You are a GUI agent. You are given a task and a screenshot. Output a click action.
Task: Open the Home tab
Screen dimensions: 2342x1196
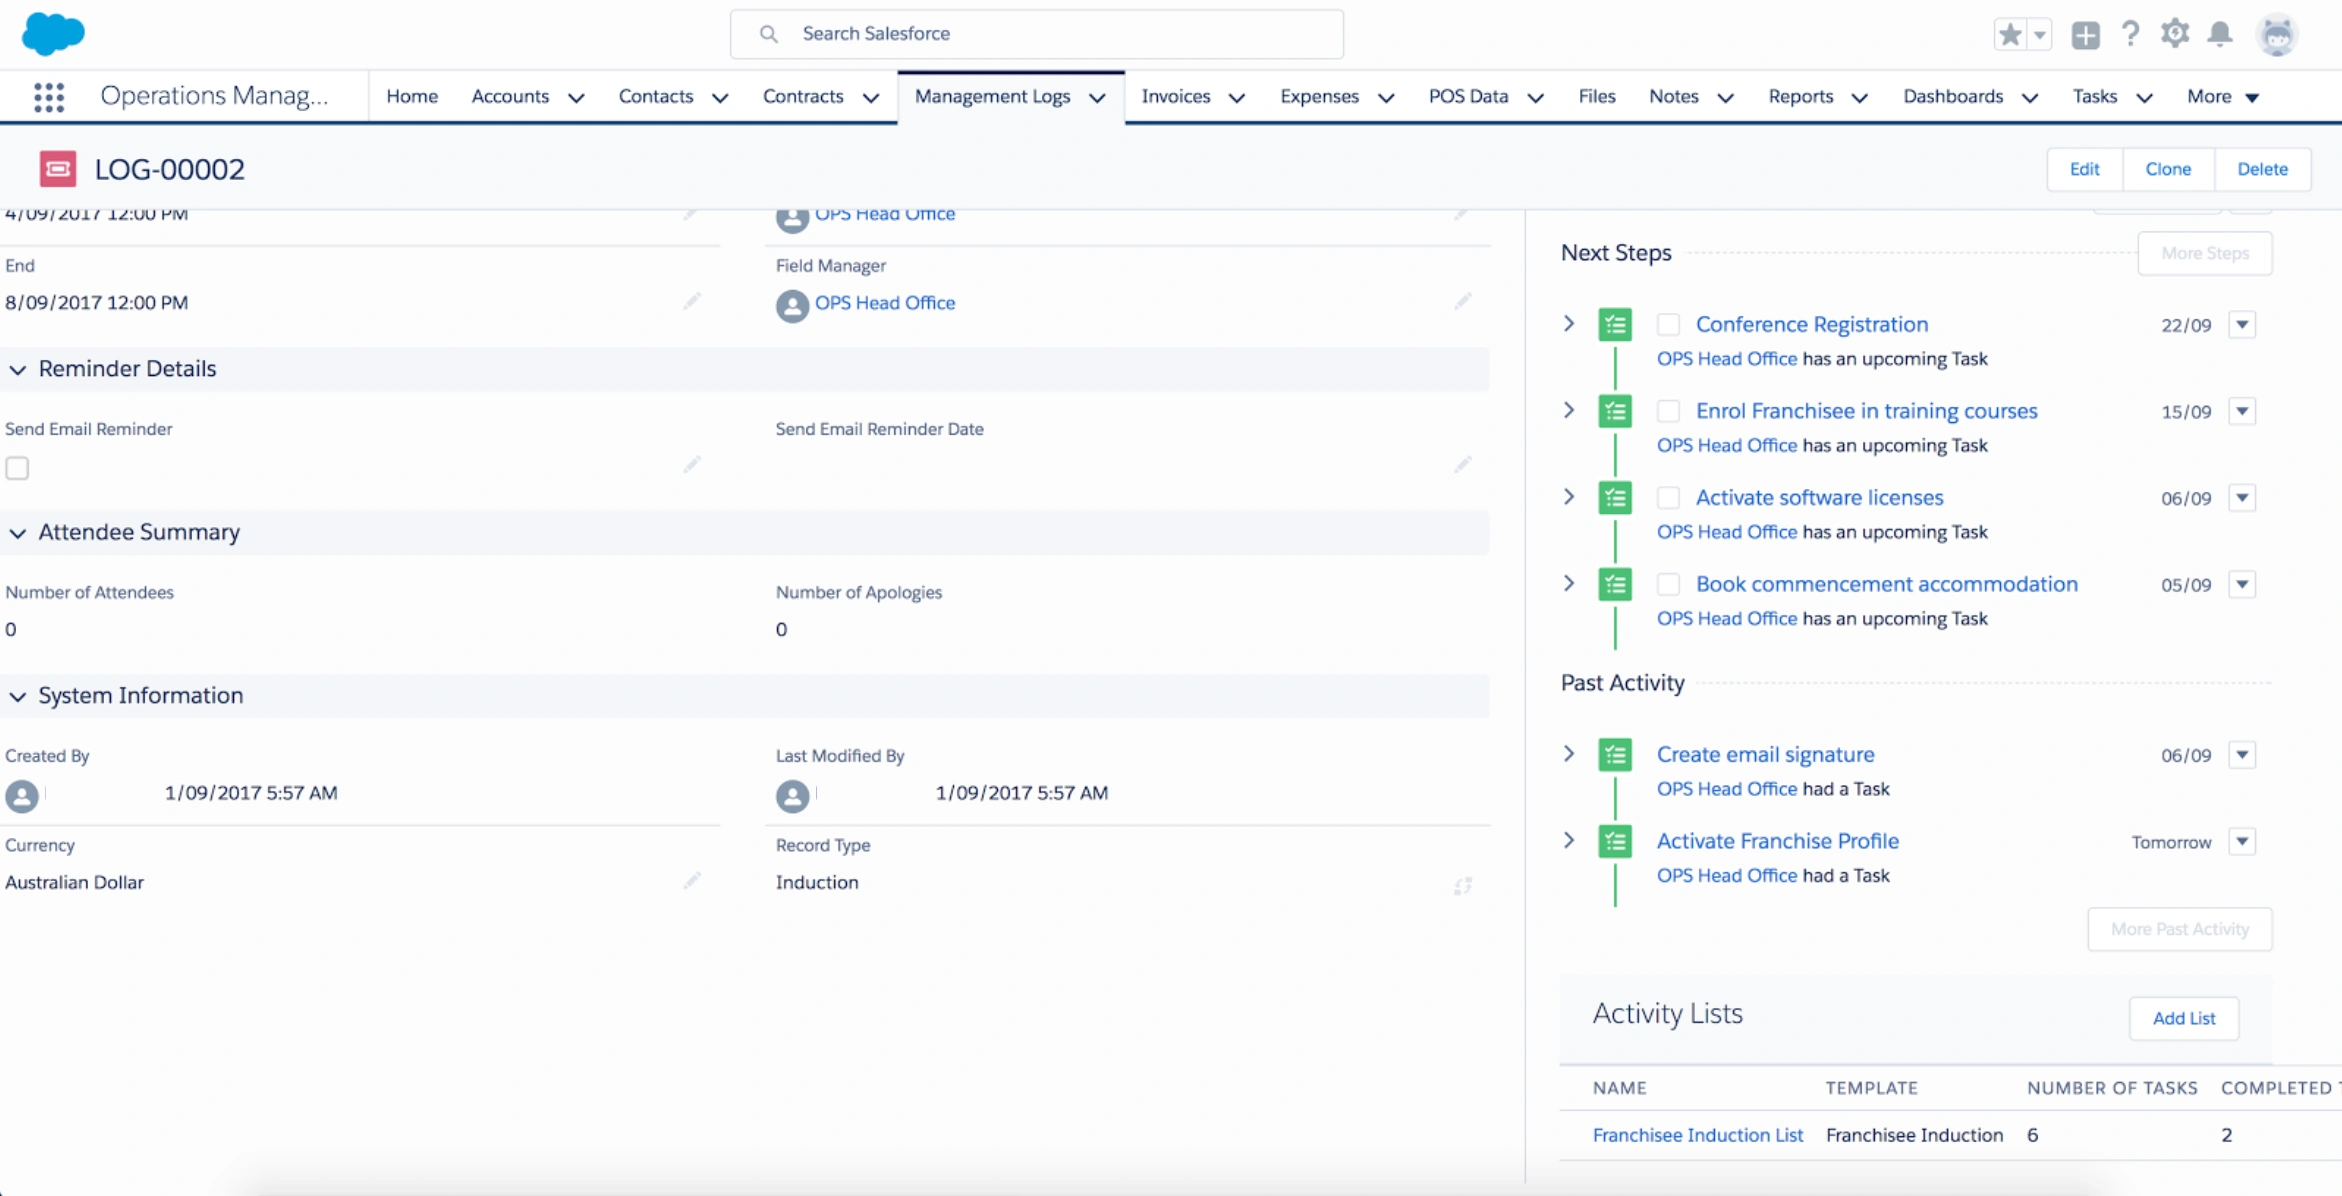pyautogui.click(x=412, y=96)
